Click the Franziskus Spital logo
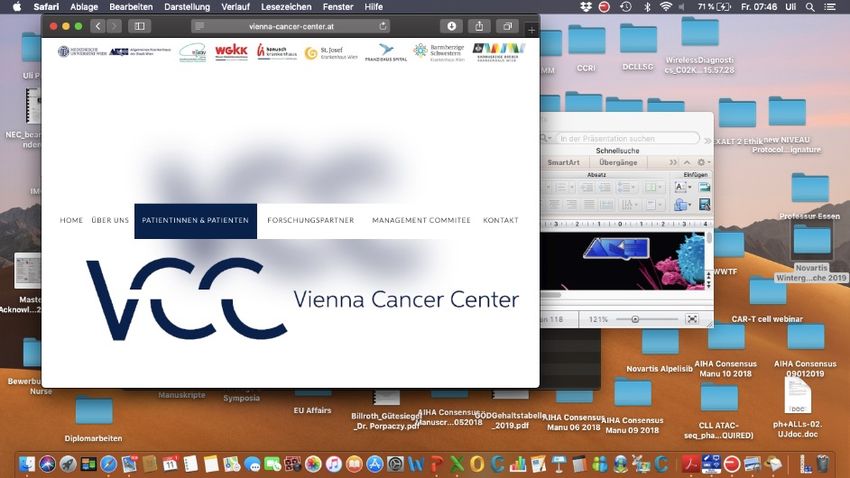850x478 pixels. point(386,53)
